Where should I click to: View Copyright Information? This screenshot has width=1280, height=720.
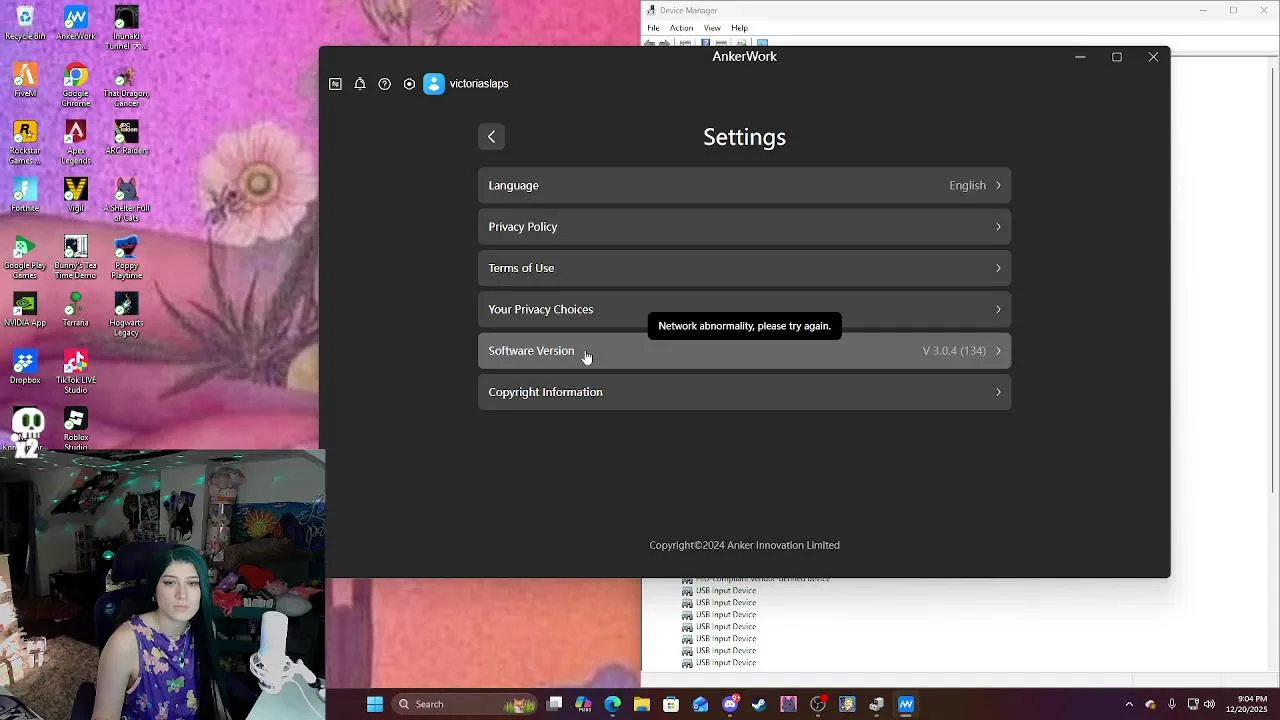point(744,392)
